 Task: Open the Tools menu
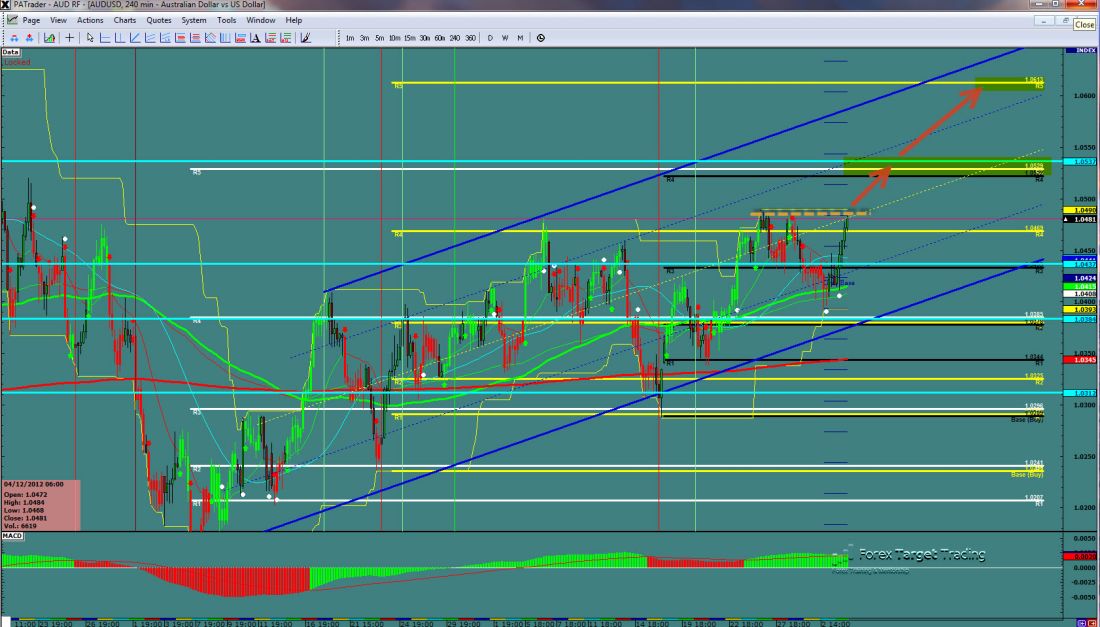pyautogui.click(x=227, y=20)
